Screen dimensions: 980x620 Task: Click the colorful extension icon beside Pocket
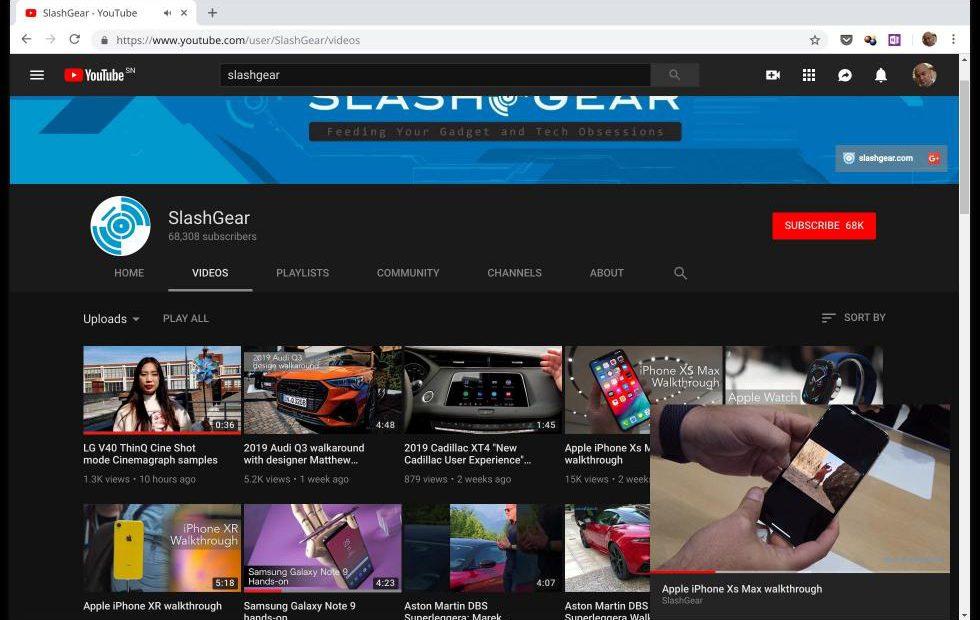(870, 40)
